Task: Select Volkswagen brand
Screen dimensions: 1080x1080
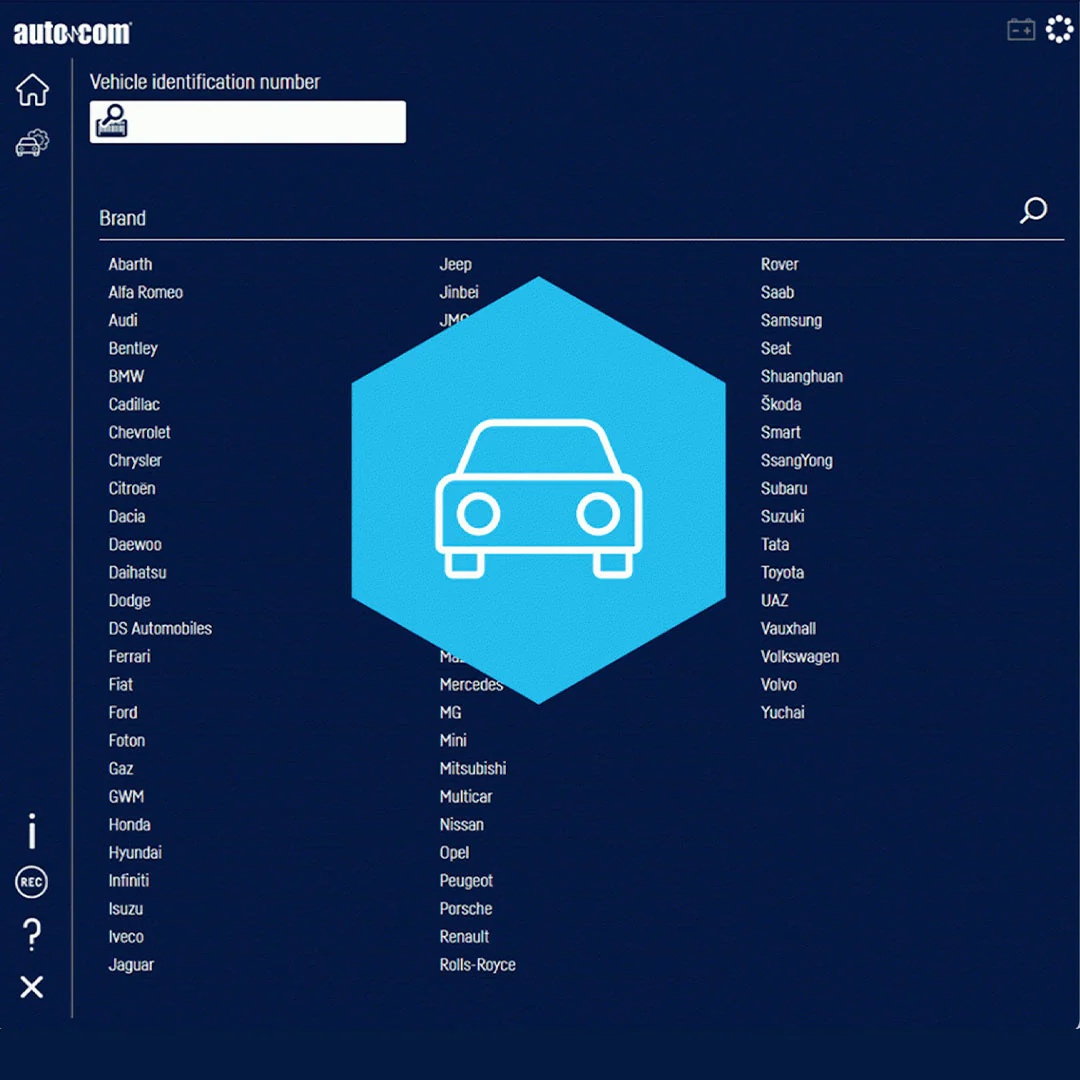Action: 800,657
